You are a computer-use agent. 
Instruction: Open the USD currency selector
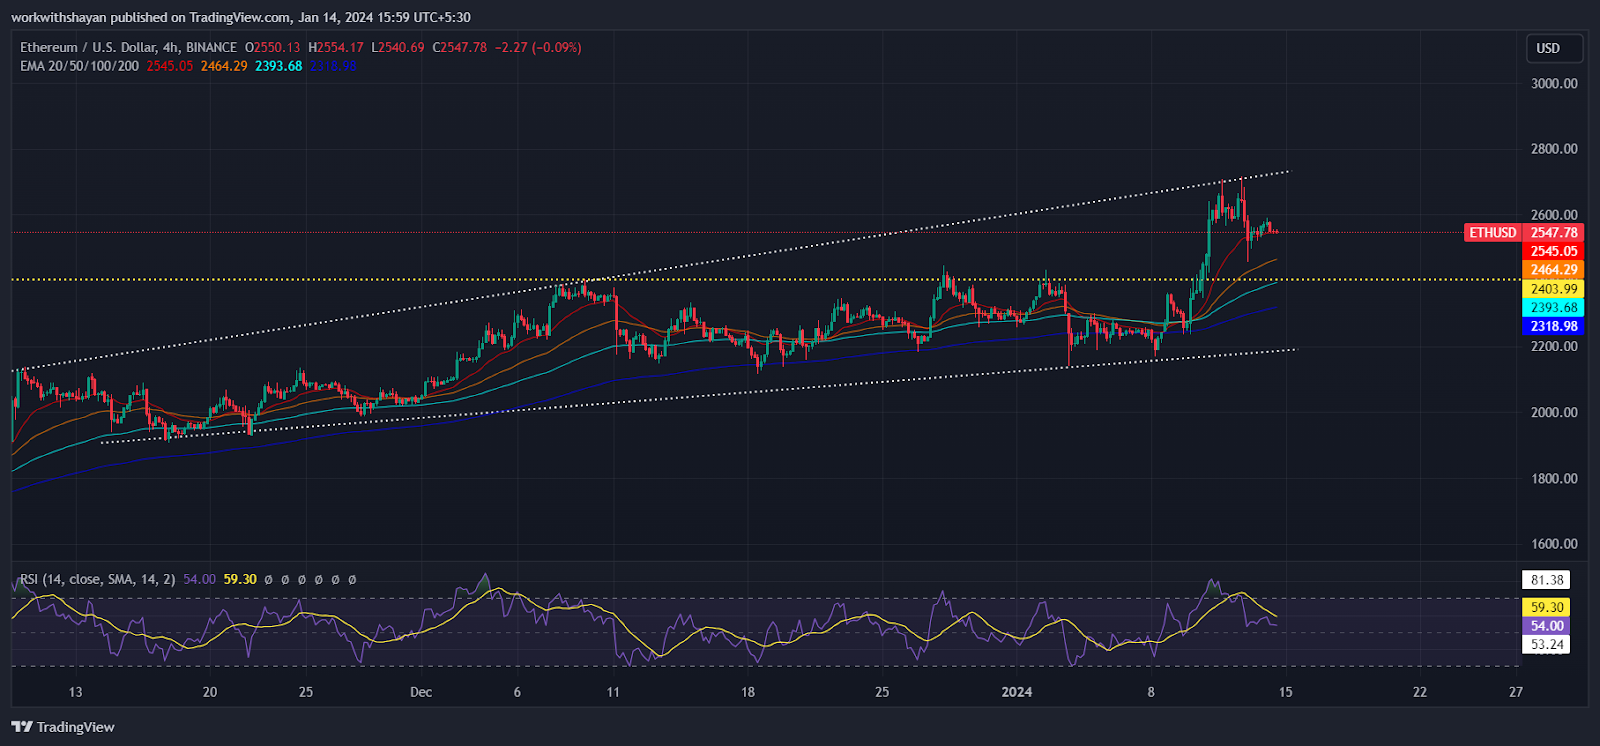point(1548,48)
